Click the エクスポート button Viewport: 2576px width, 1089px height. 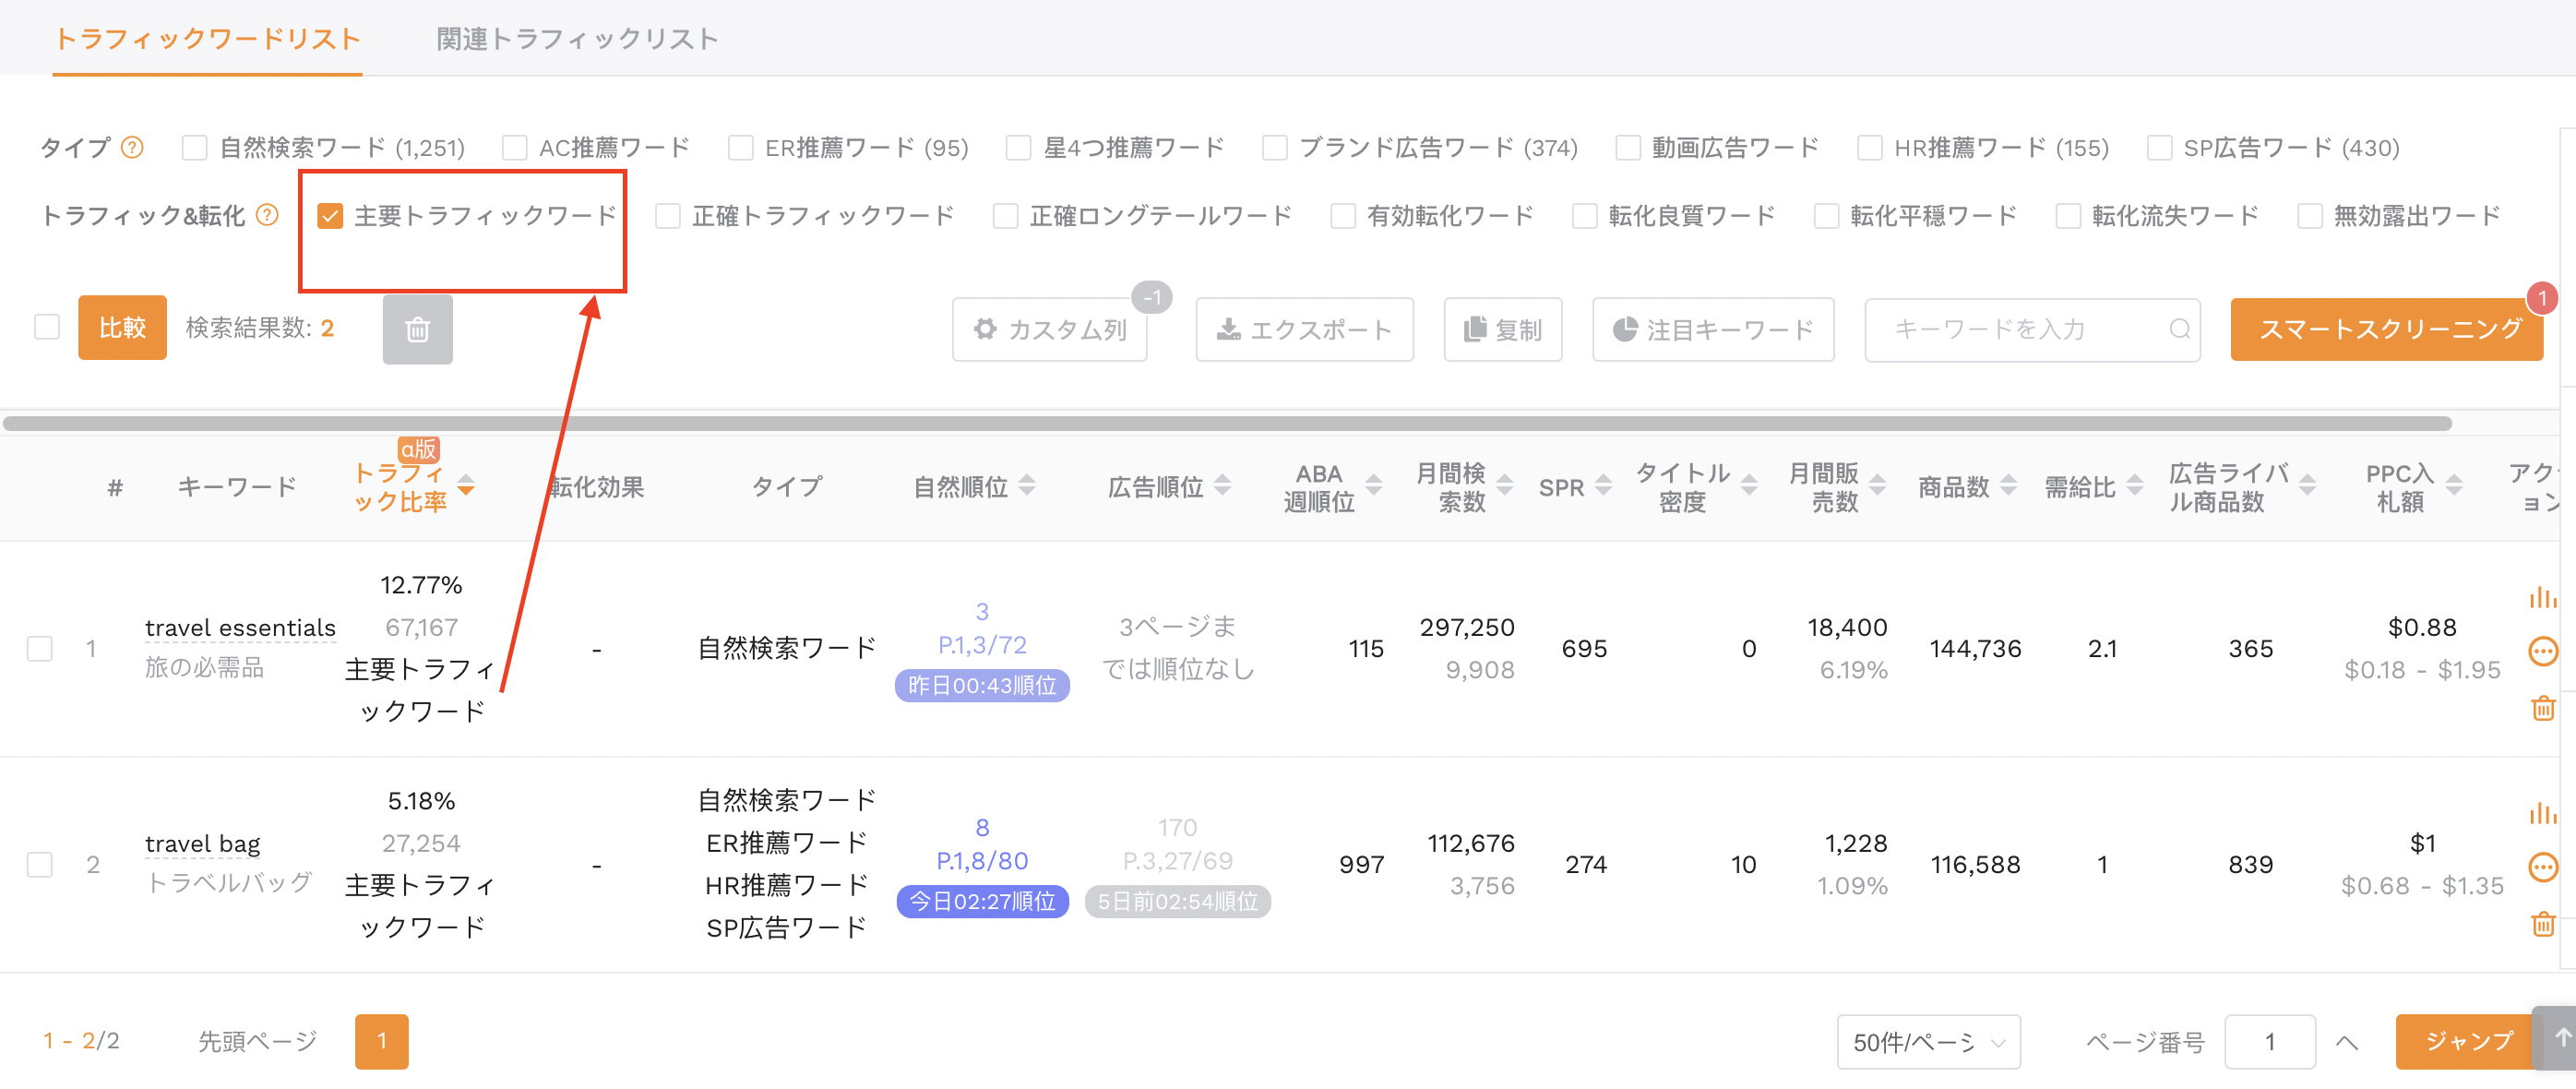click(x=1304, y=329)
